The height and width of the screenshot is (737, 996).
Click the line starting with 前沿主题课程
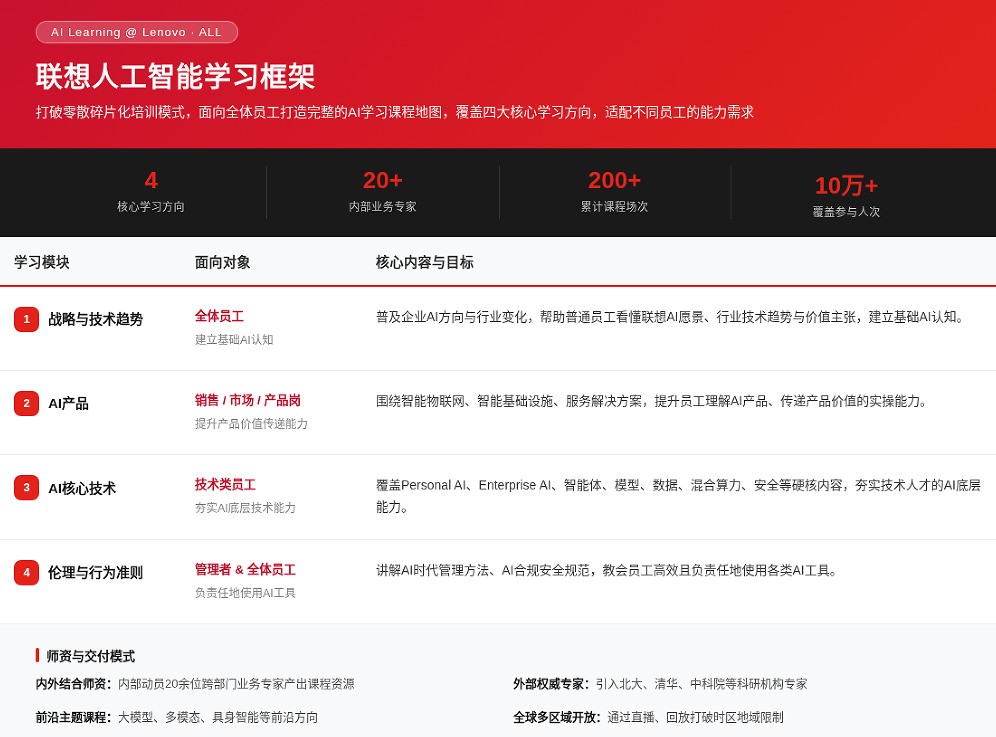tap(177, 717)
